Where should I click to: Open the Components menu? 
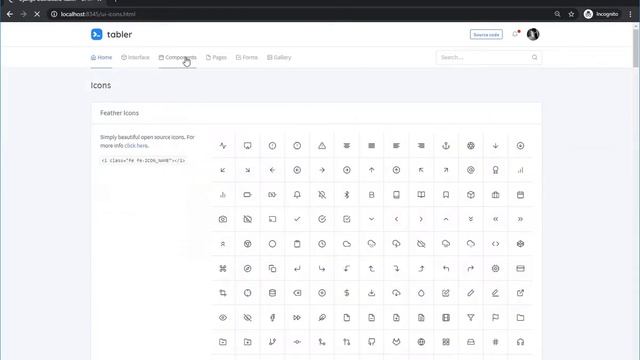(x=178, y=58)
